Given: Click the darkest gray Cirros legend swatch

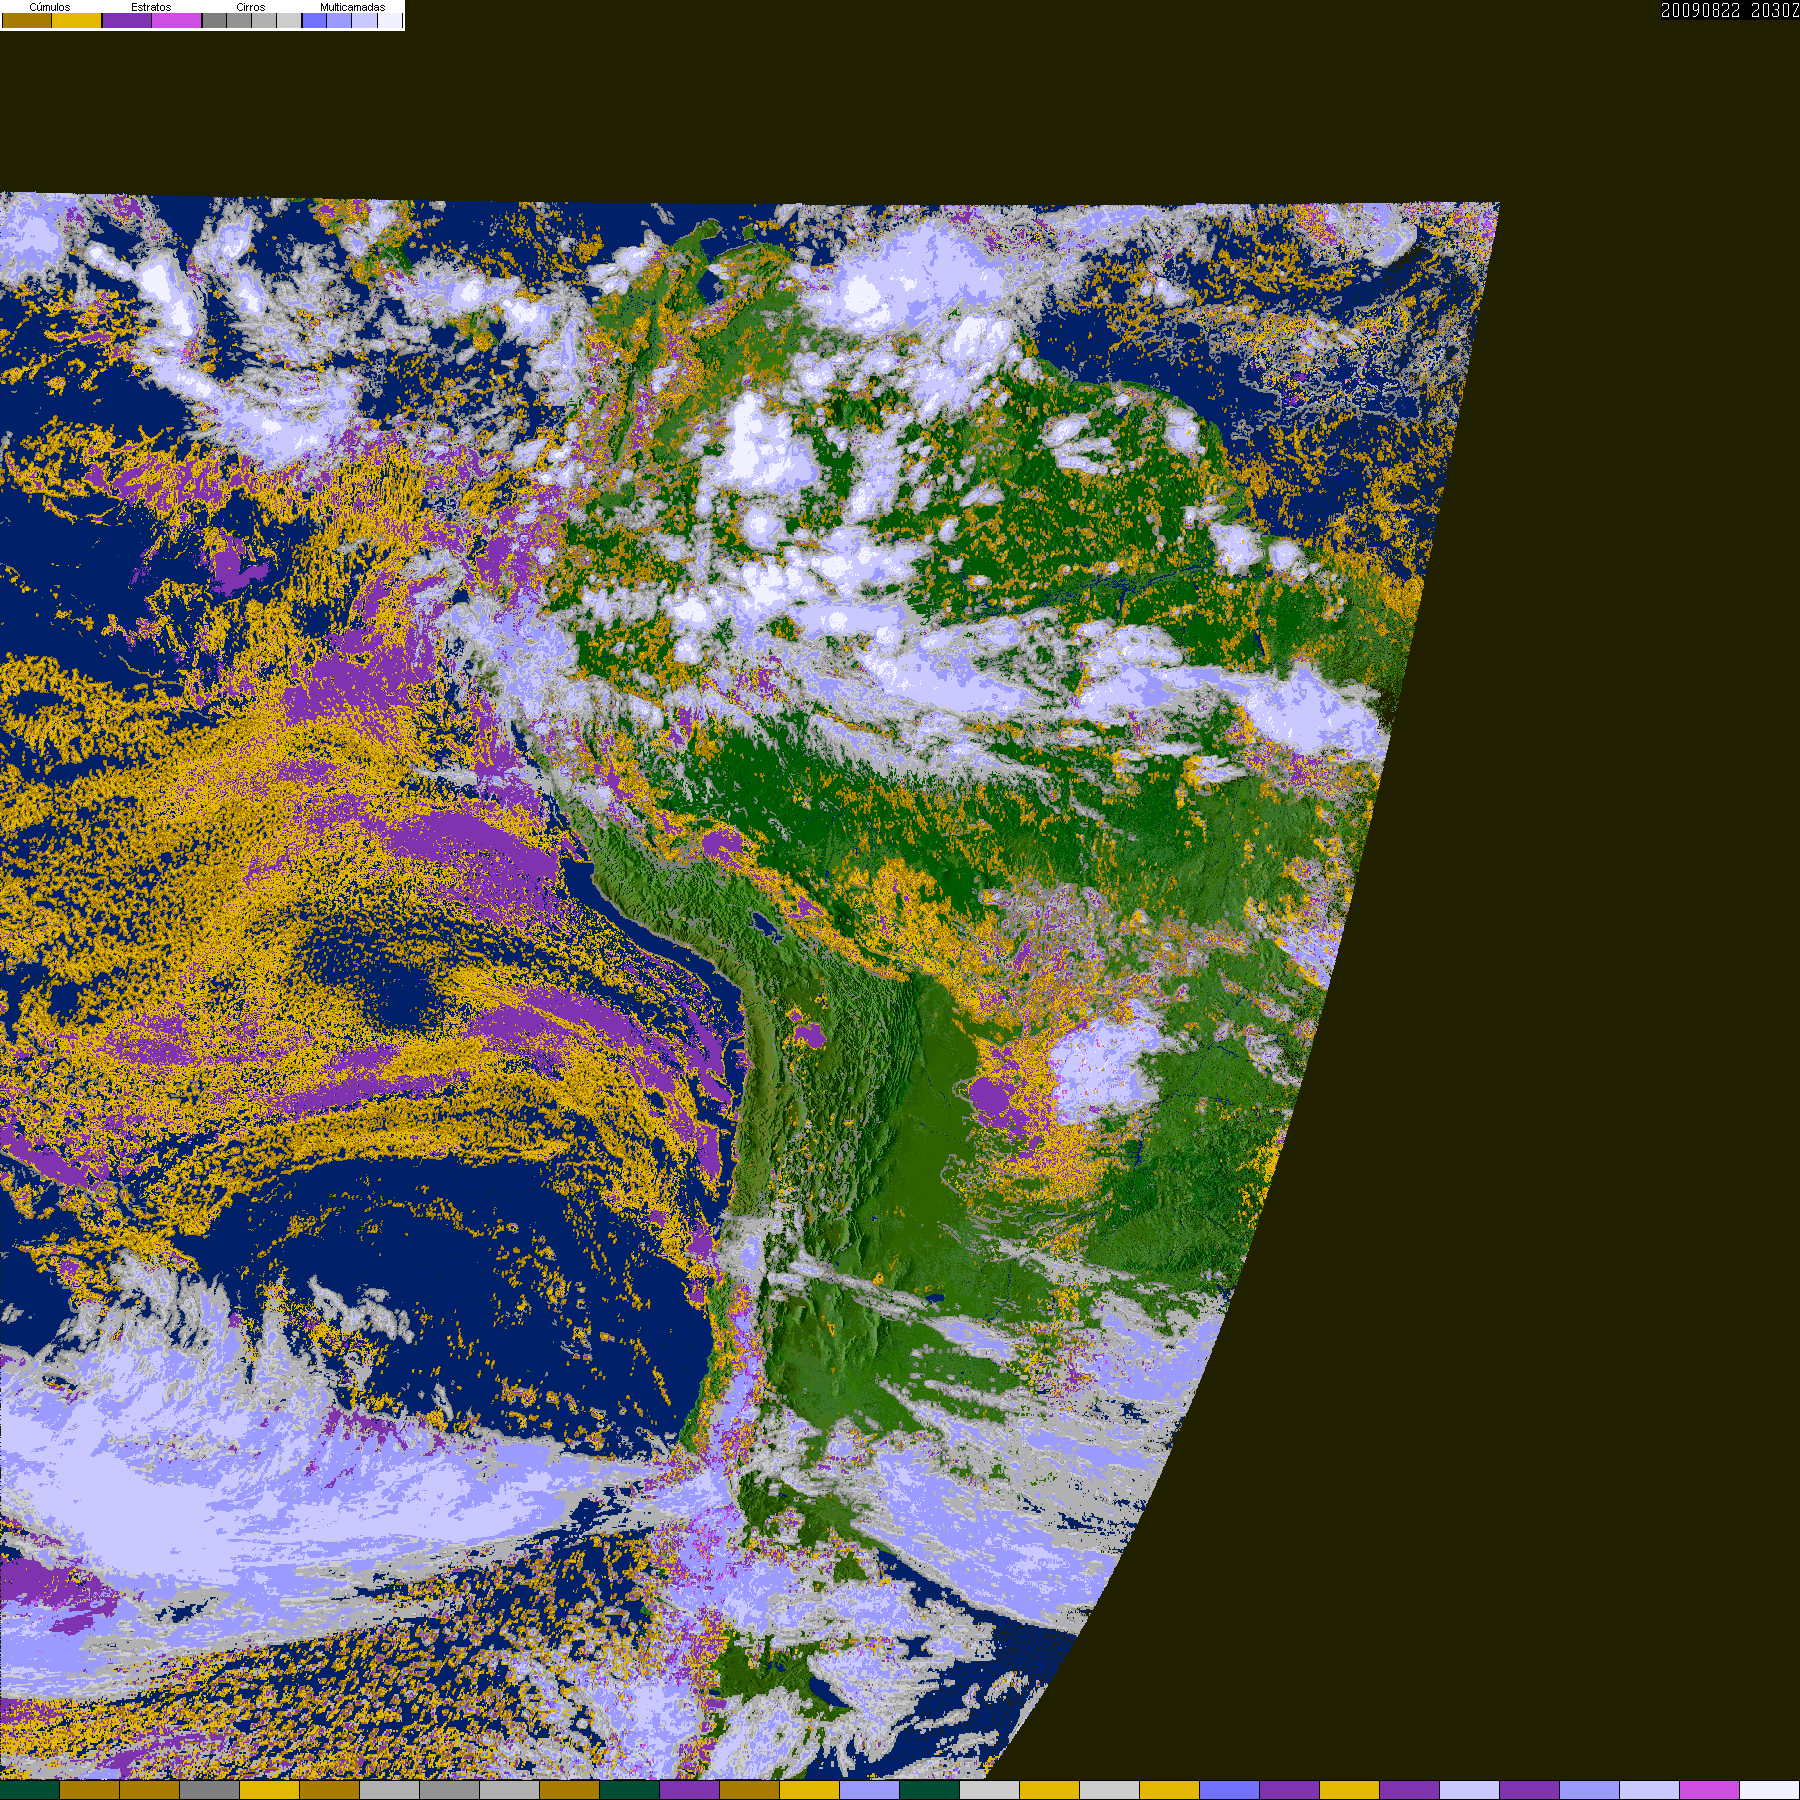Looking at the screenshot, I should tap(214, 20).
